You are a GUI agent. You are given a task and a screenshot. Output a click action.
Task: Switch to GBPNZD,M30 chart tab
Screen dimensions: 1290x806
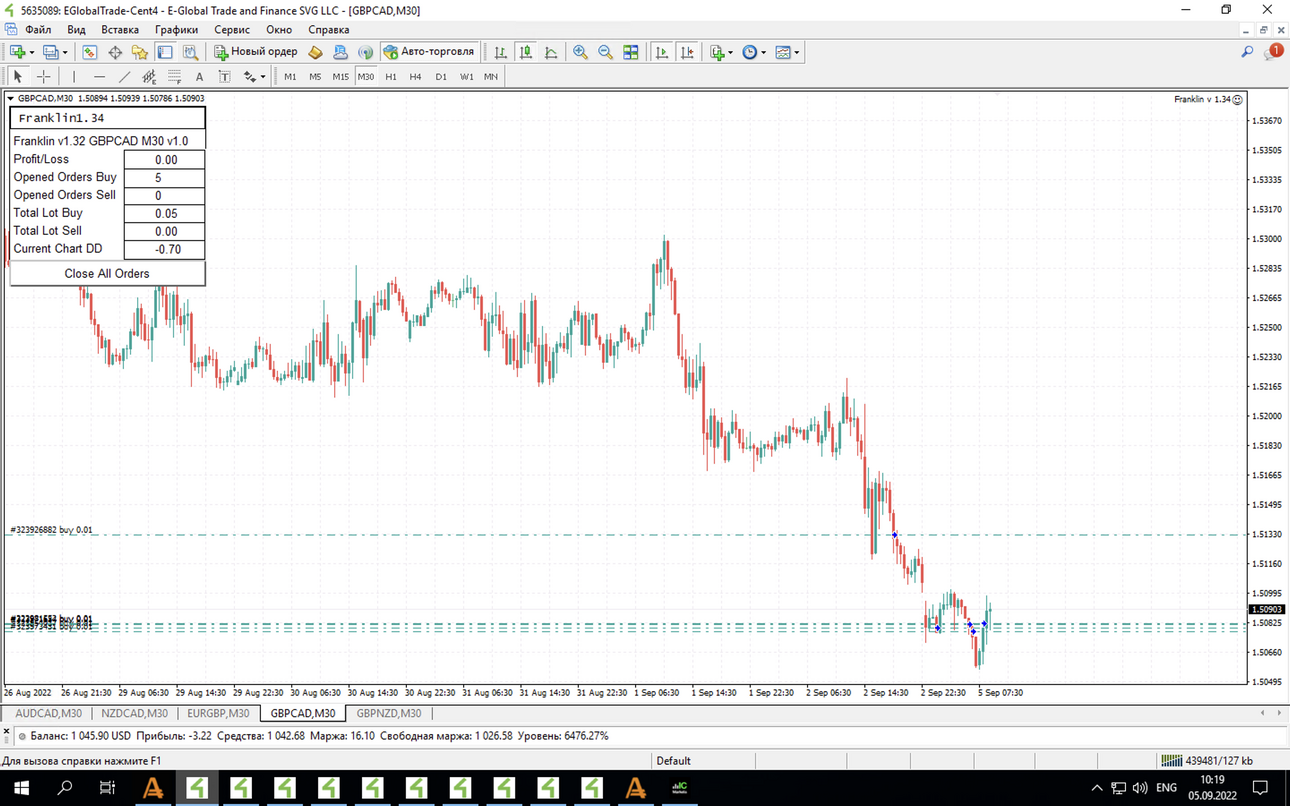(389, 713)
